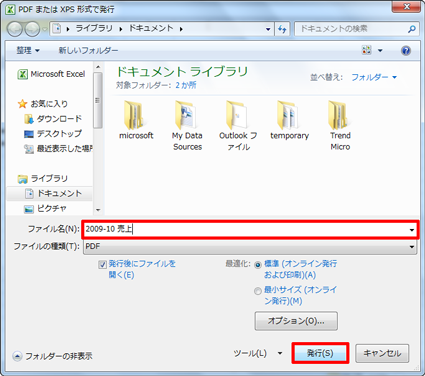Open the 整理 dropdown menu

pos(28,51)
